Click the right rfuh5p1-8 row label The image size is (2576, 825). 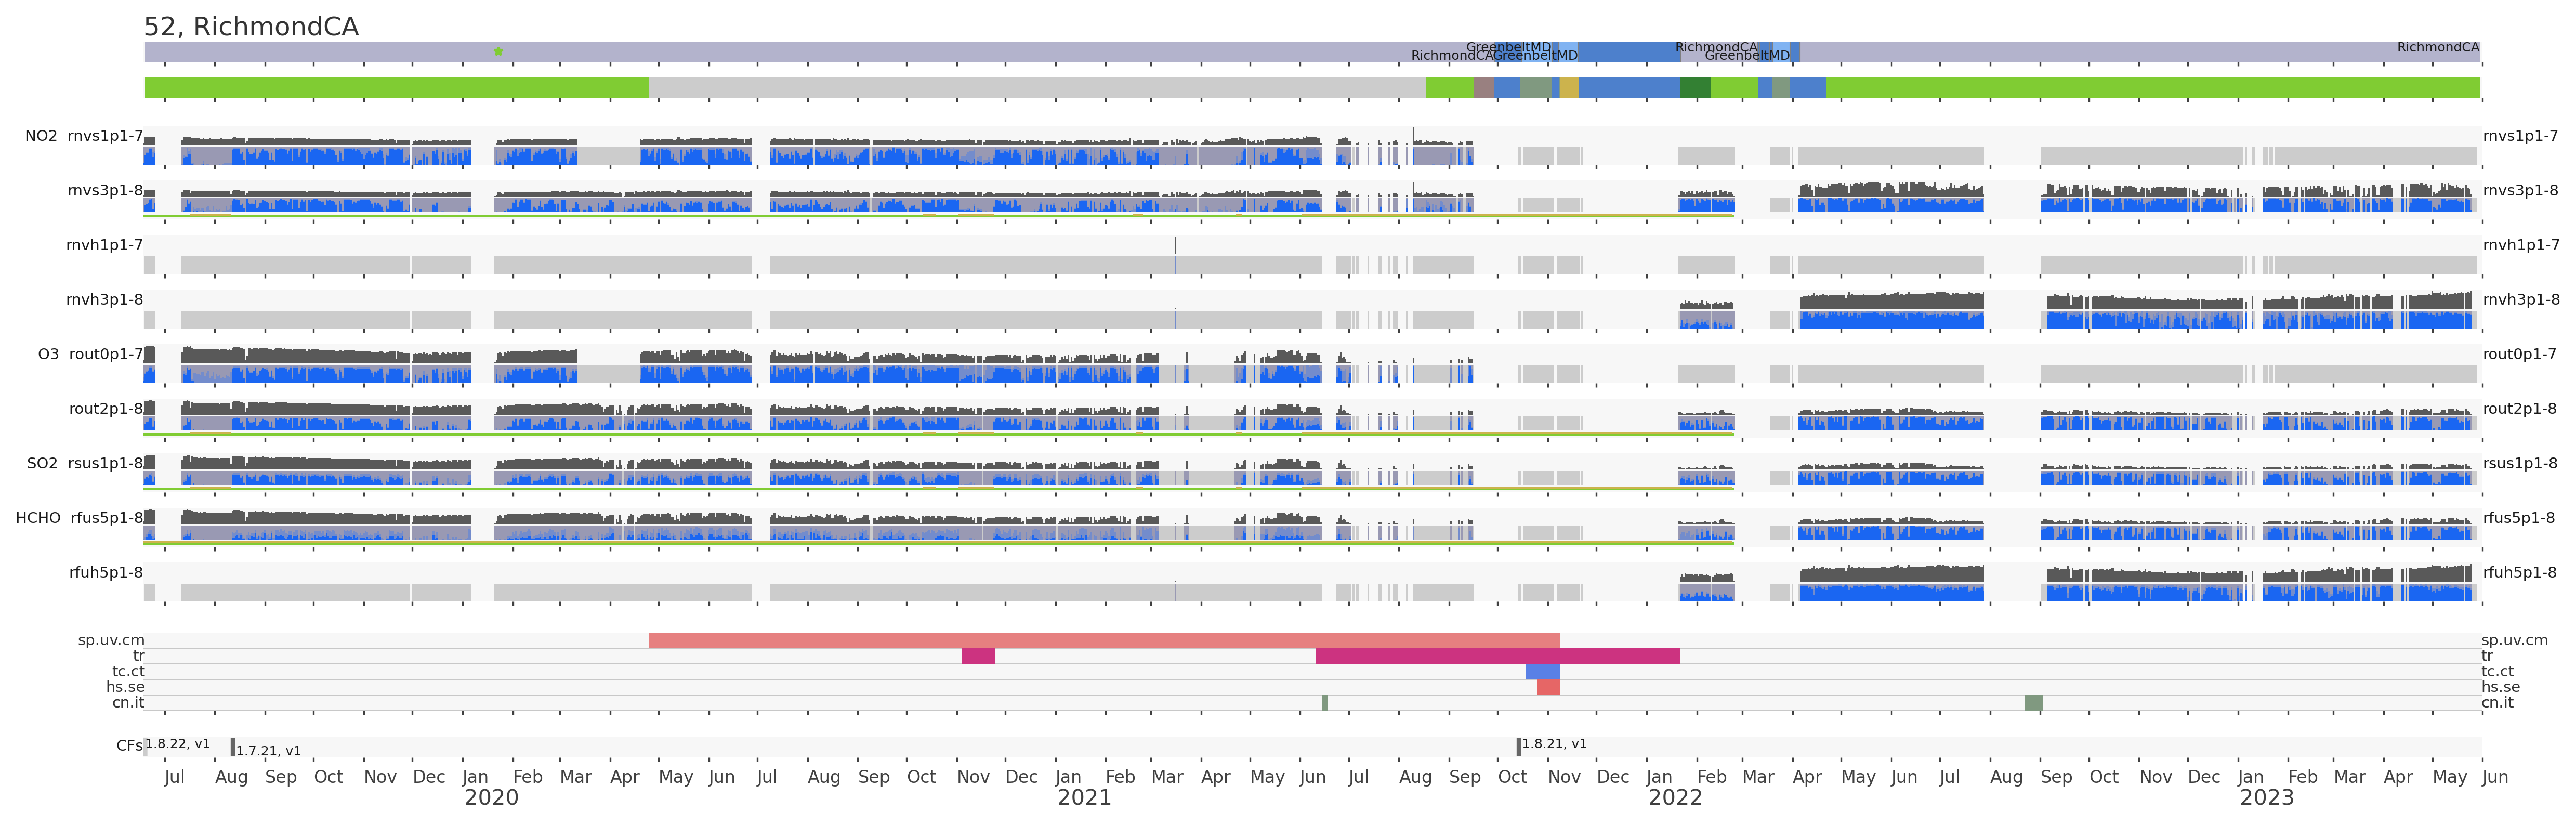(x=2519, y=573)
